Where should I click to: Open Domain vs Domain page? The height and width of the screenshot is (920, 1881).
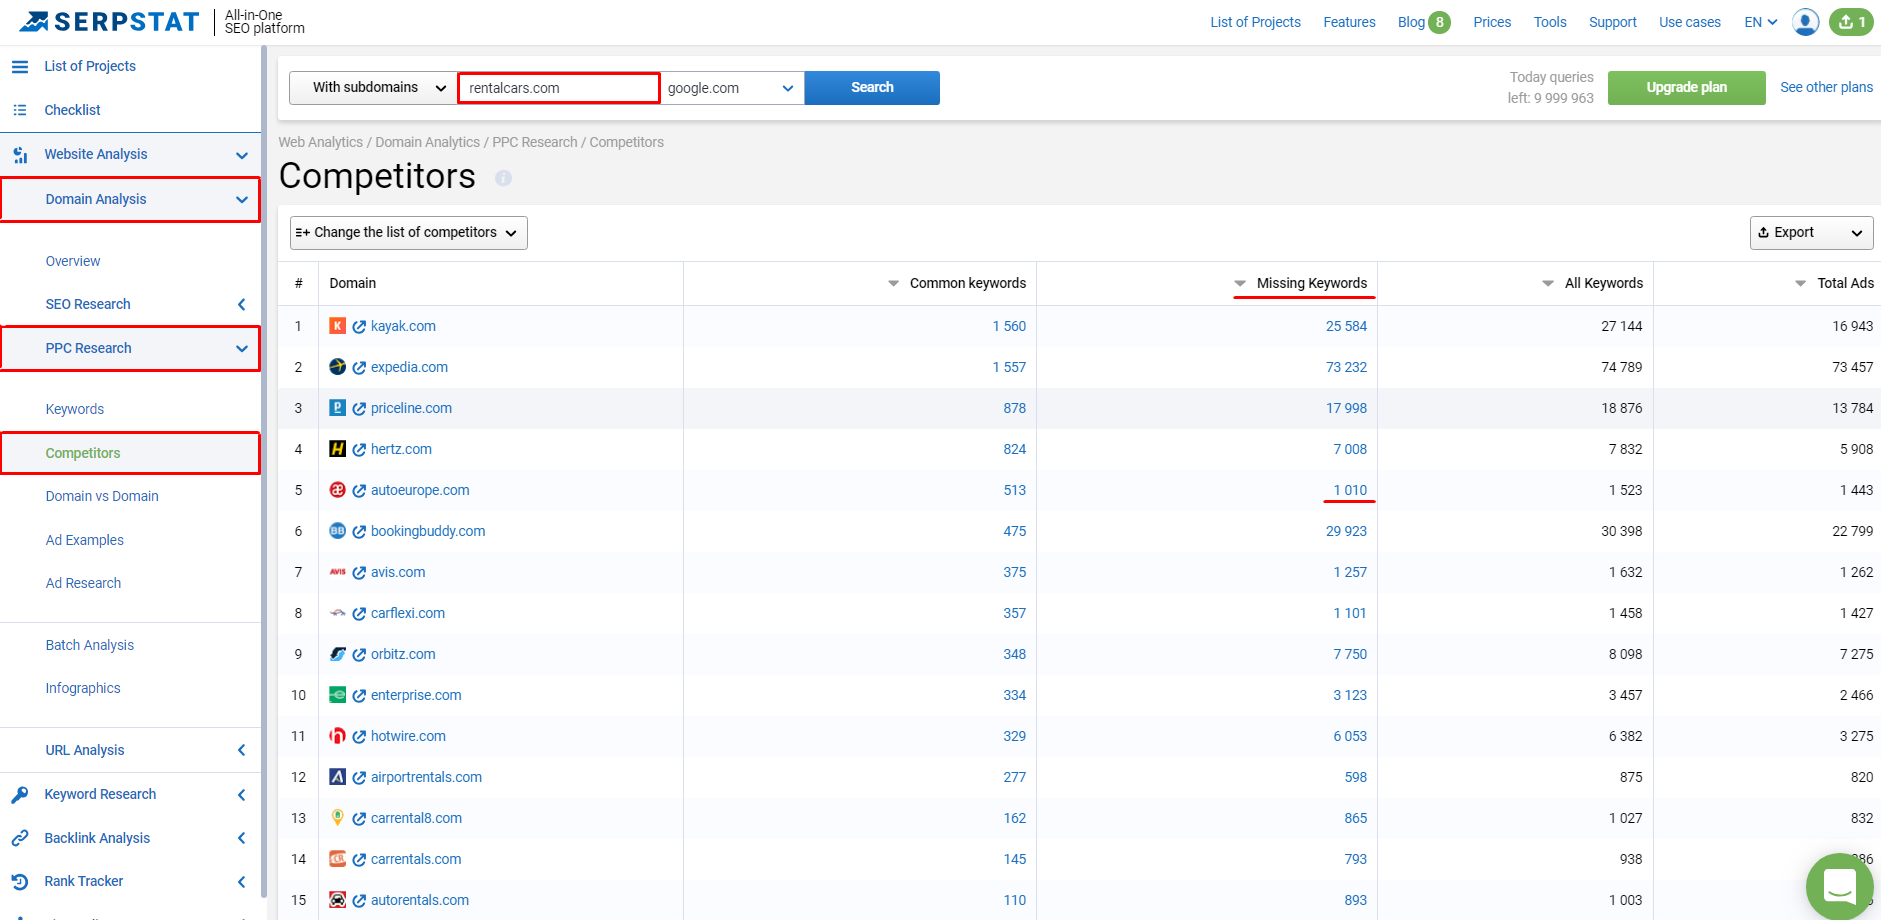[102, 496]
